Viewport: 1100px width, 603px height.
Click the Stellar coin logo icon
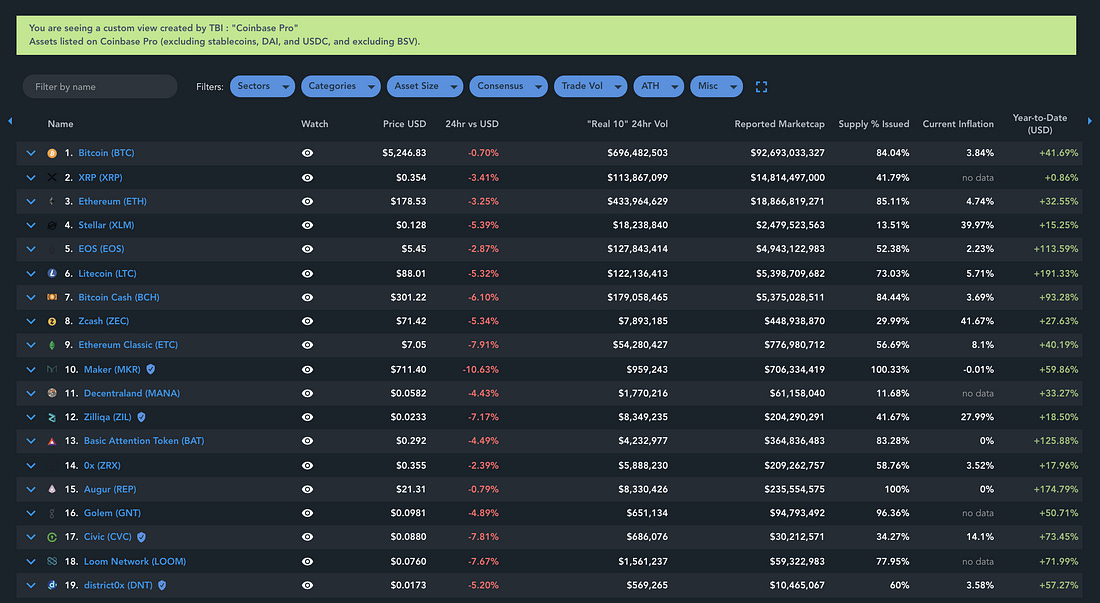[x=52, y=225]
